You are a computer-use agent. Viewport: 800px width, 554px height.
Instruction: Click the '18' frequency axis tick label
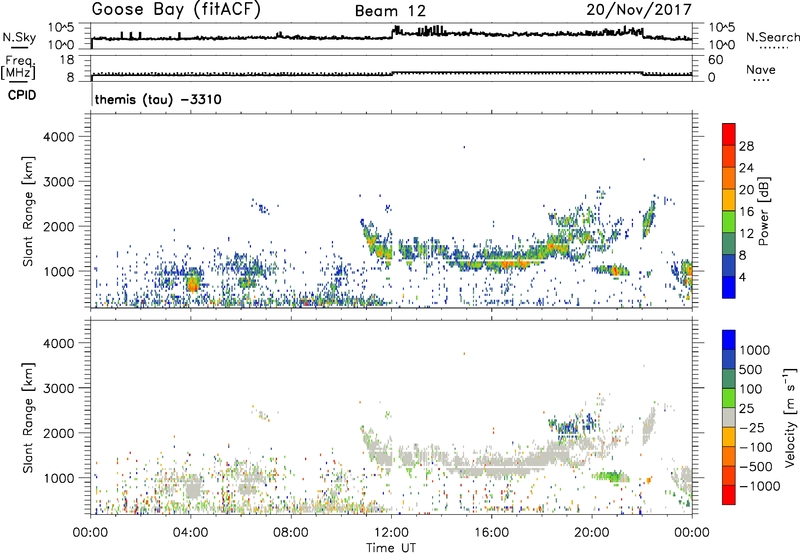coord(67,60)
